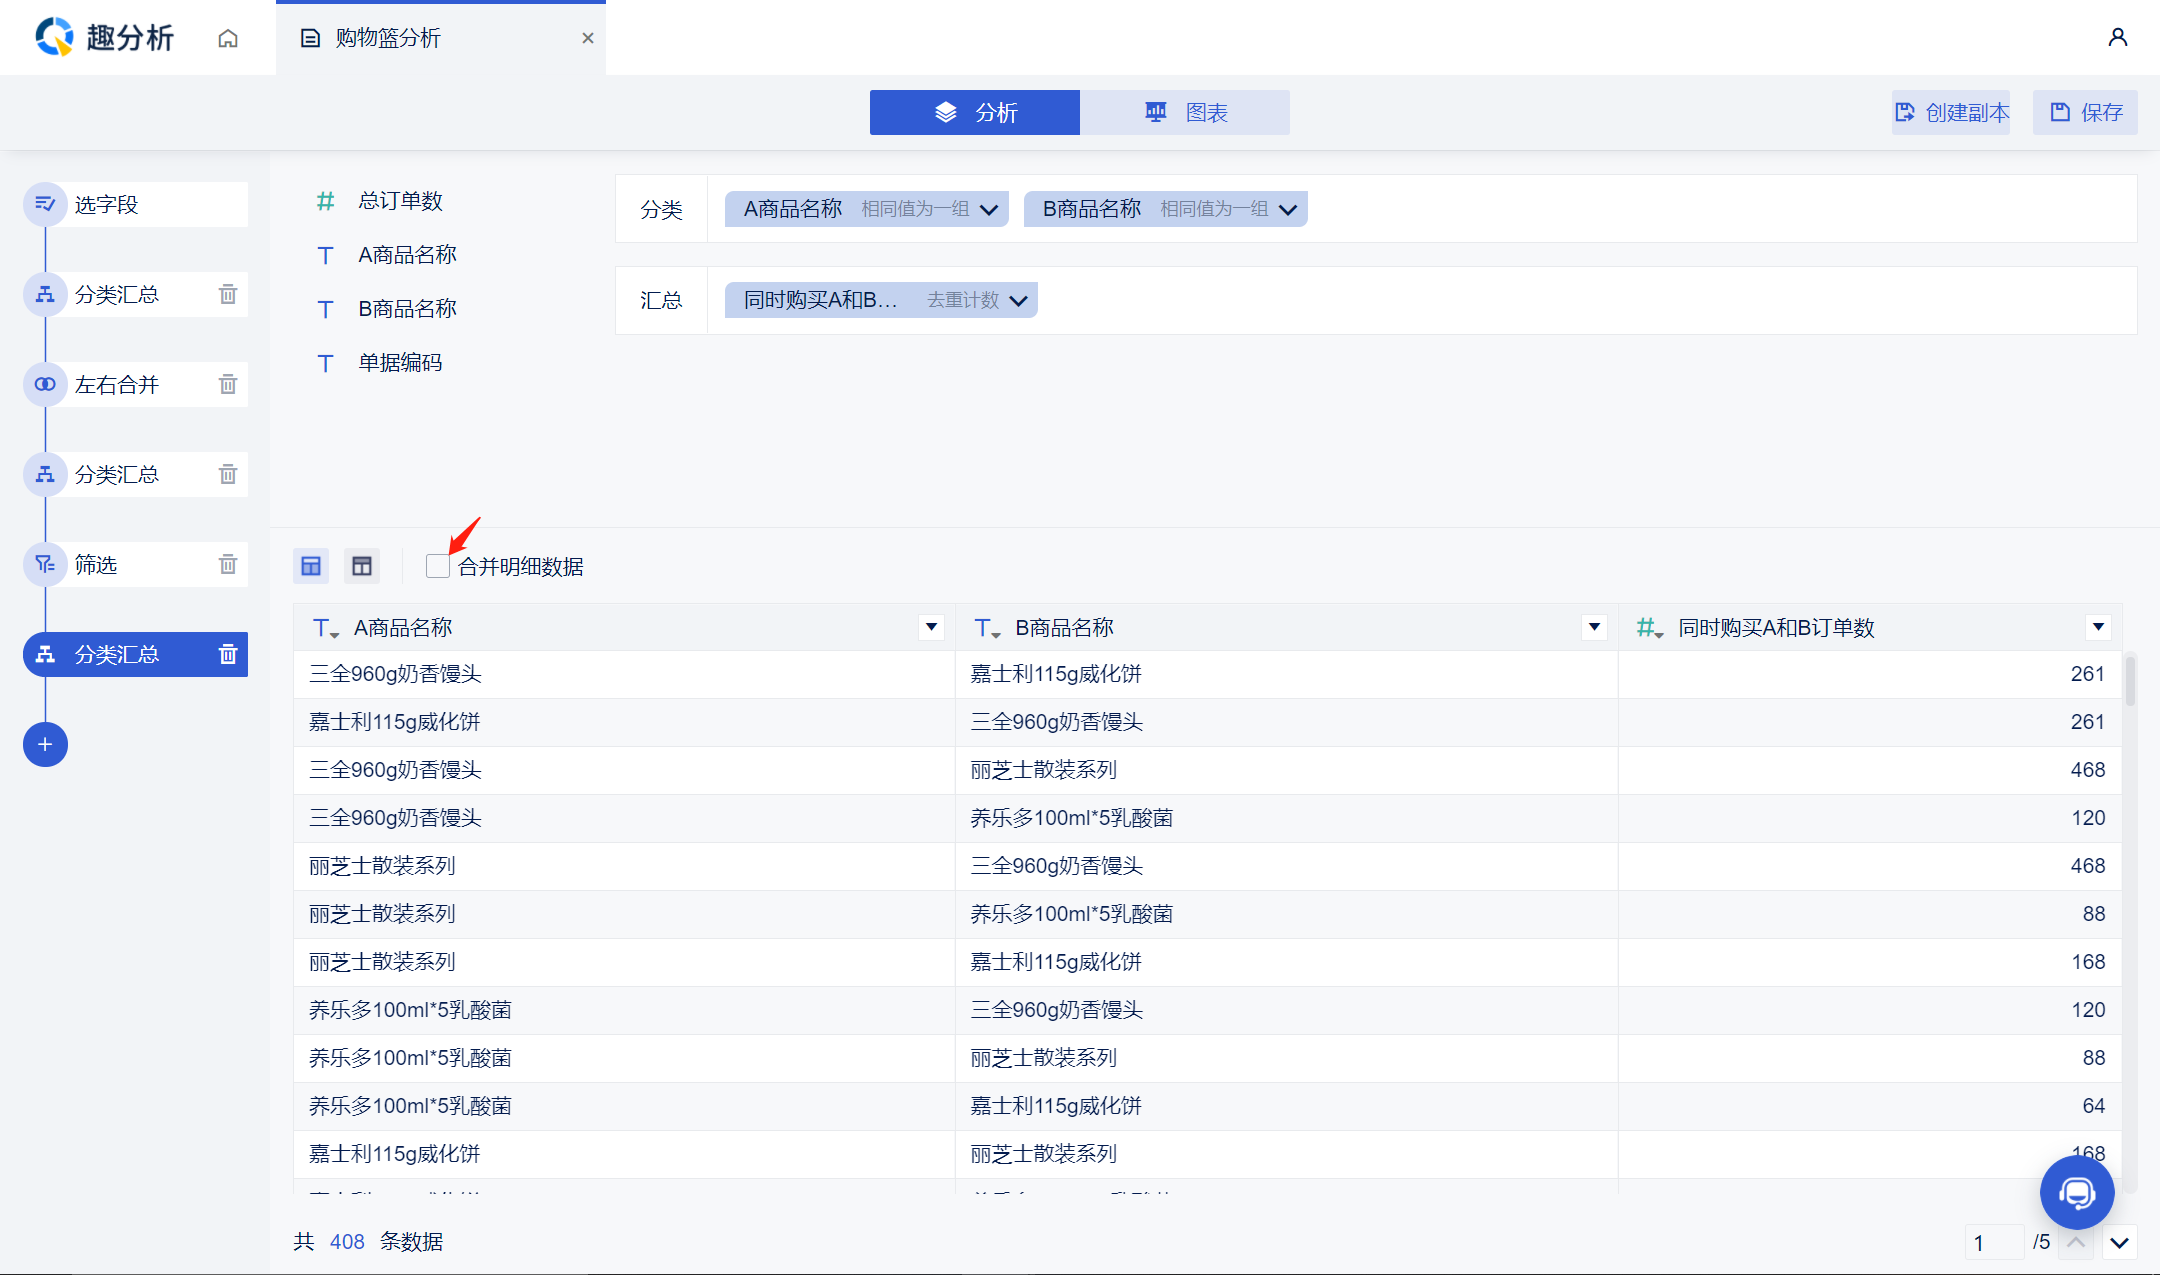The width and height of the screenshot is (2160, 1275).
Task: Open the user account icon
Action: (2117, 37)
